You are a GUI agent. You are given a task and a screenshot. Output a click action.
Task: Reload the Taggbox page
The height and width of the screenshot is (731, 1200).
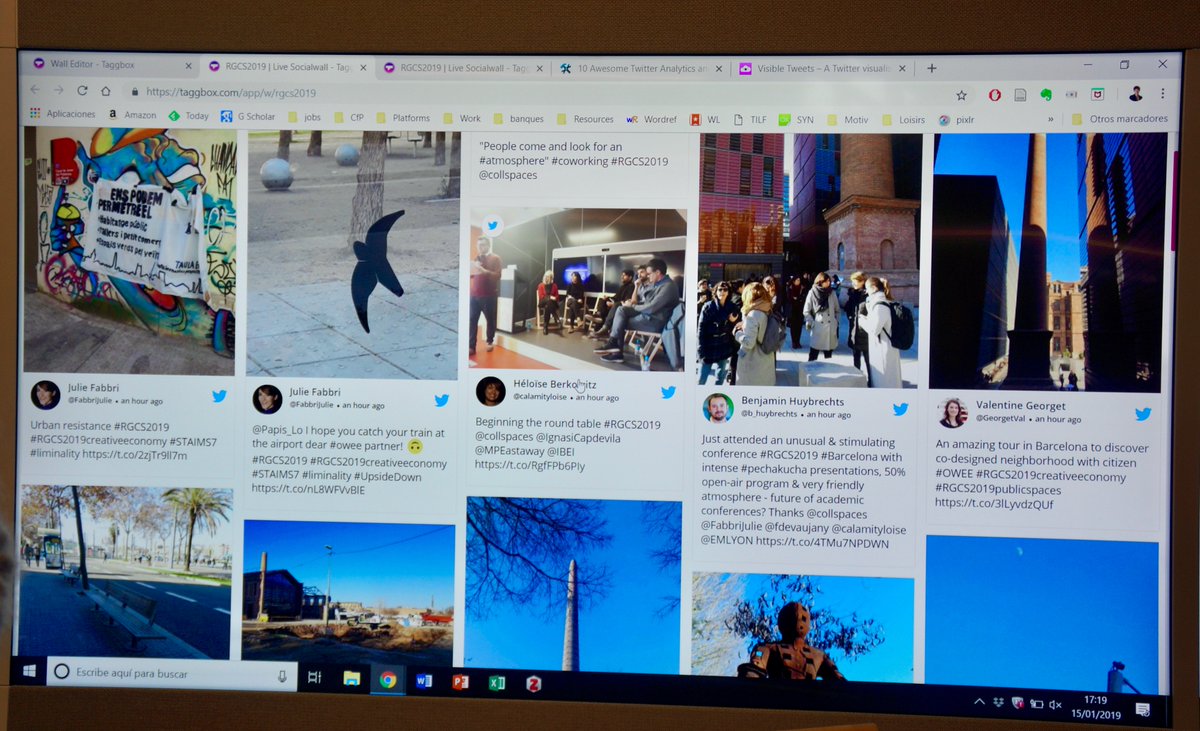pyautogui.click(x=81, y=91)
